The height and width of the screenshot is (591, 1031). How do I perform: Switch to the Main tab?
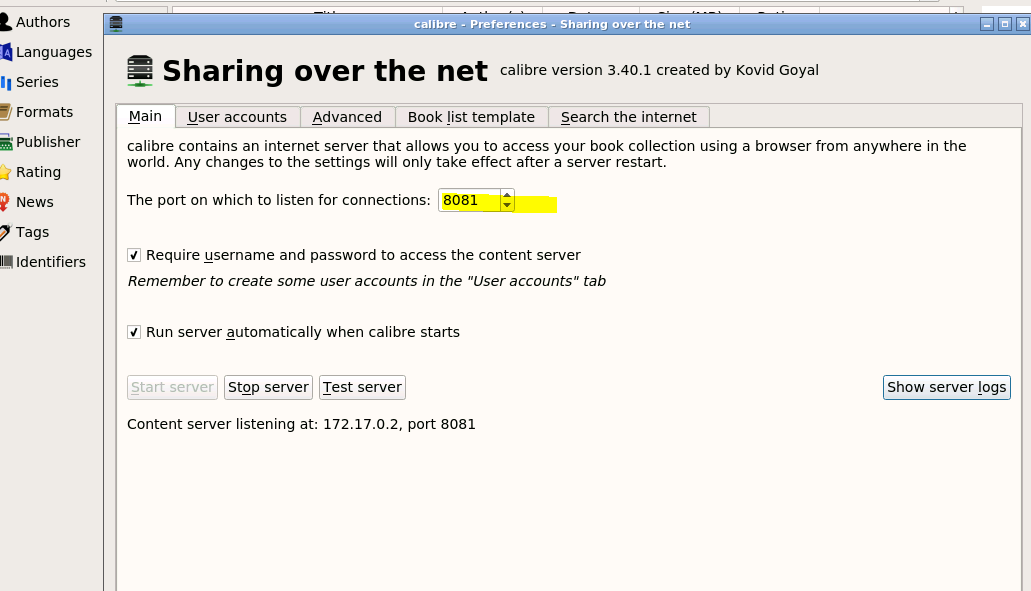[145, 116]
